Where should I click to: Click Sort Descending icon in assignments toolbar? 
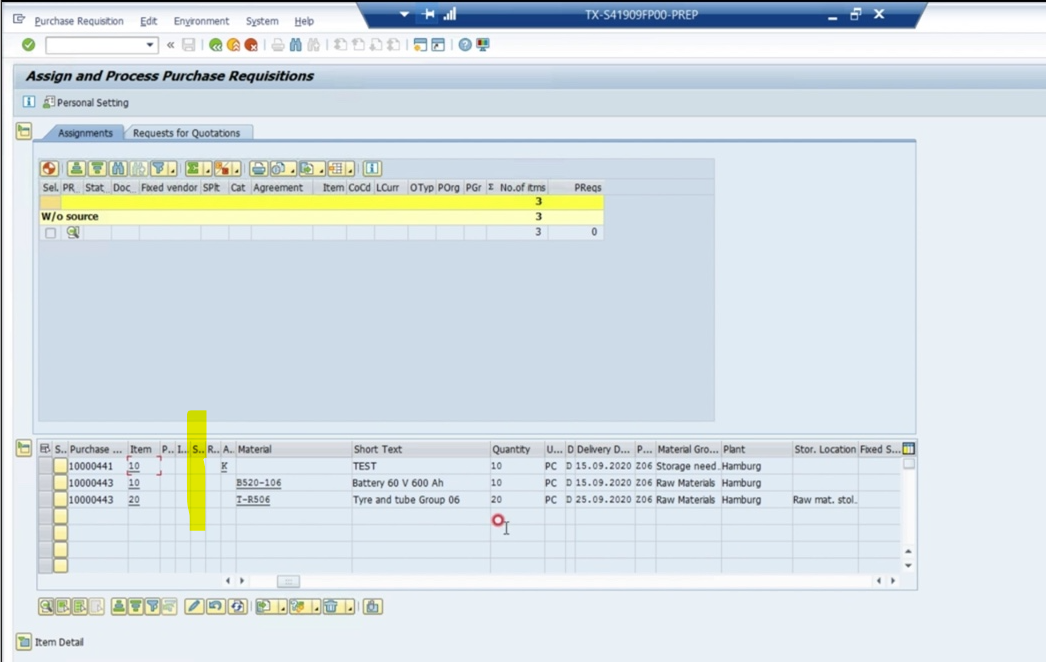(97, 168)
